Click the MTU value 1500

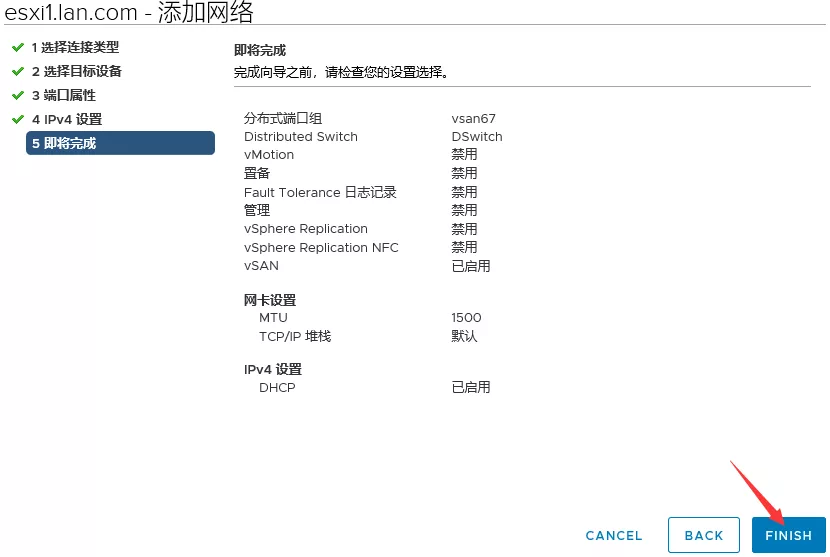(466, 318)
